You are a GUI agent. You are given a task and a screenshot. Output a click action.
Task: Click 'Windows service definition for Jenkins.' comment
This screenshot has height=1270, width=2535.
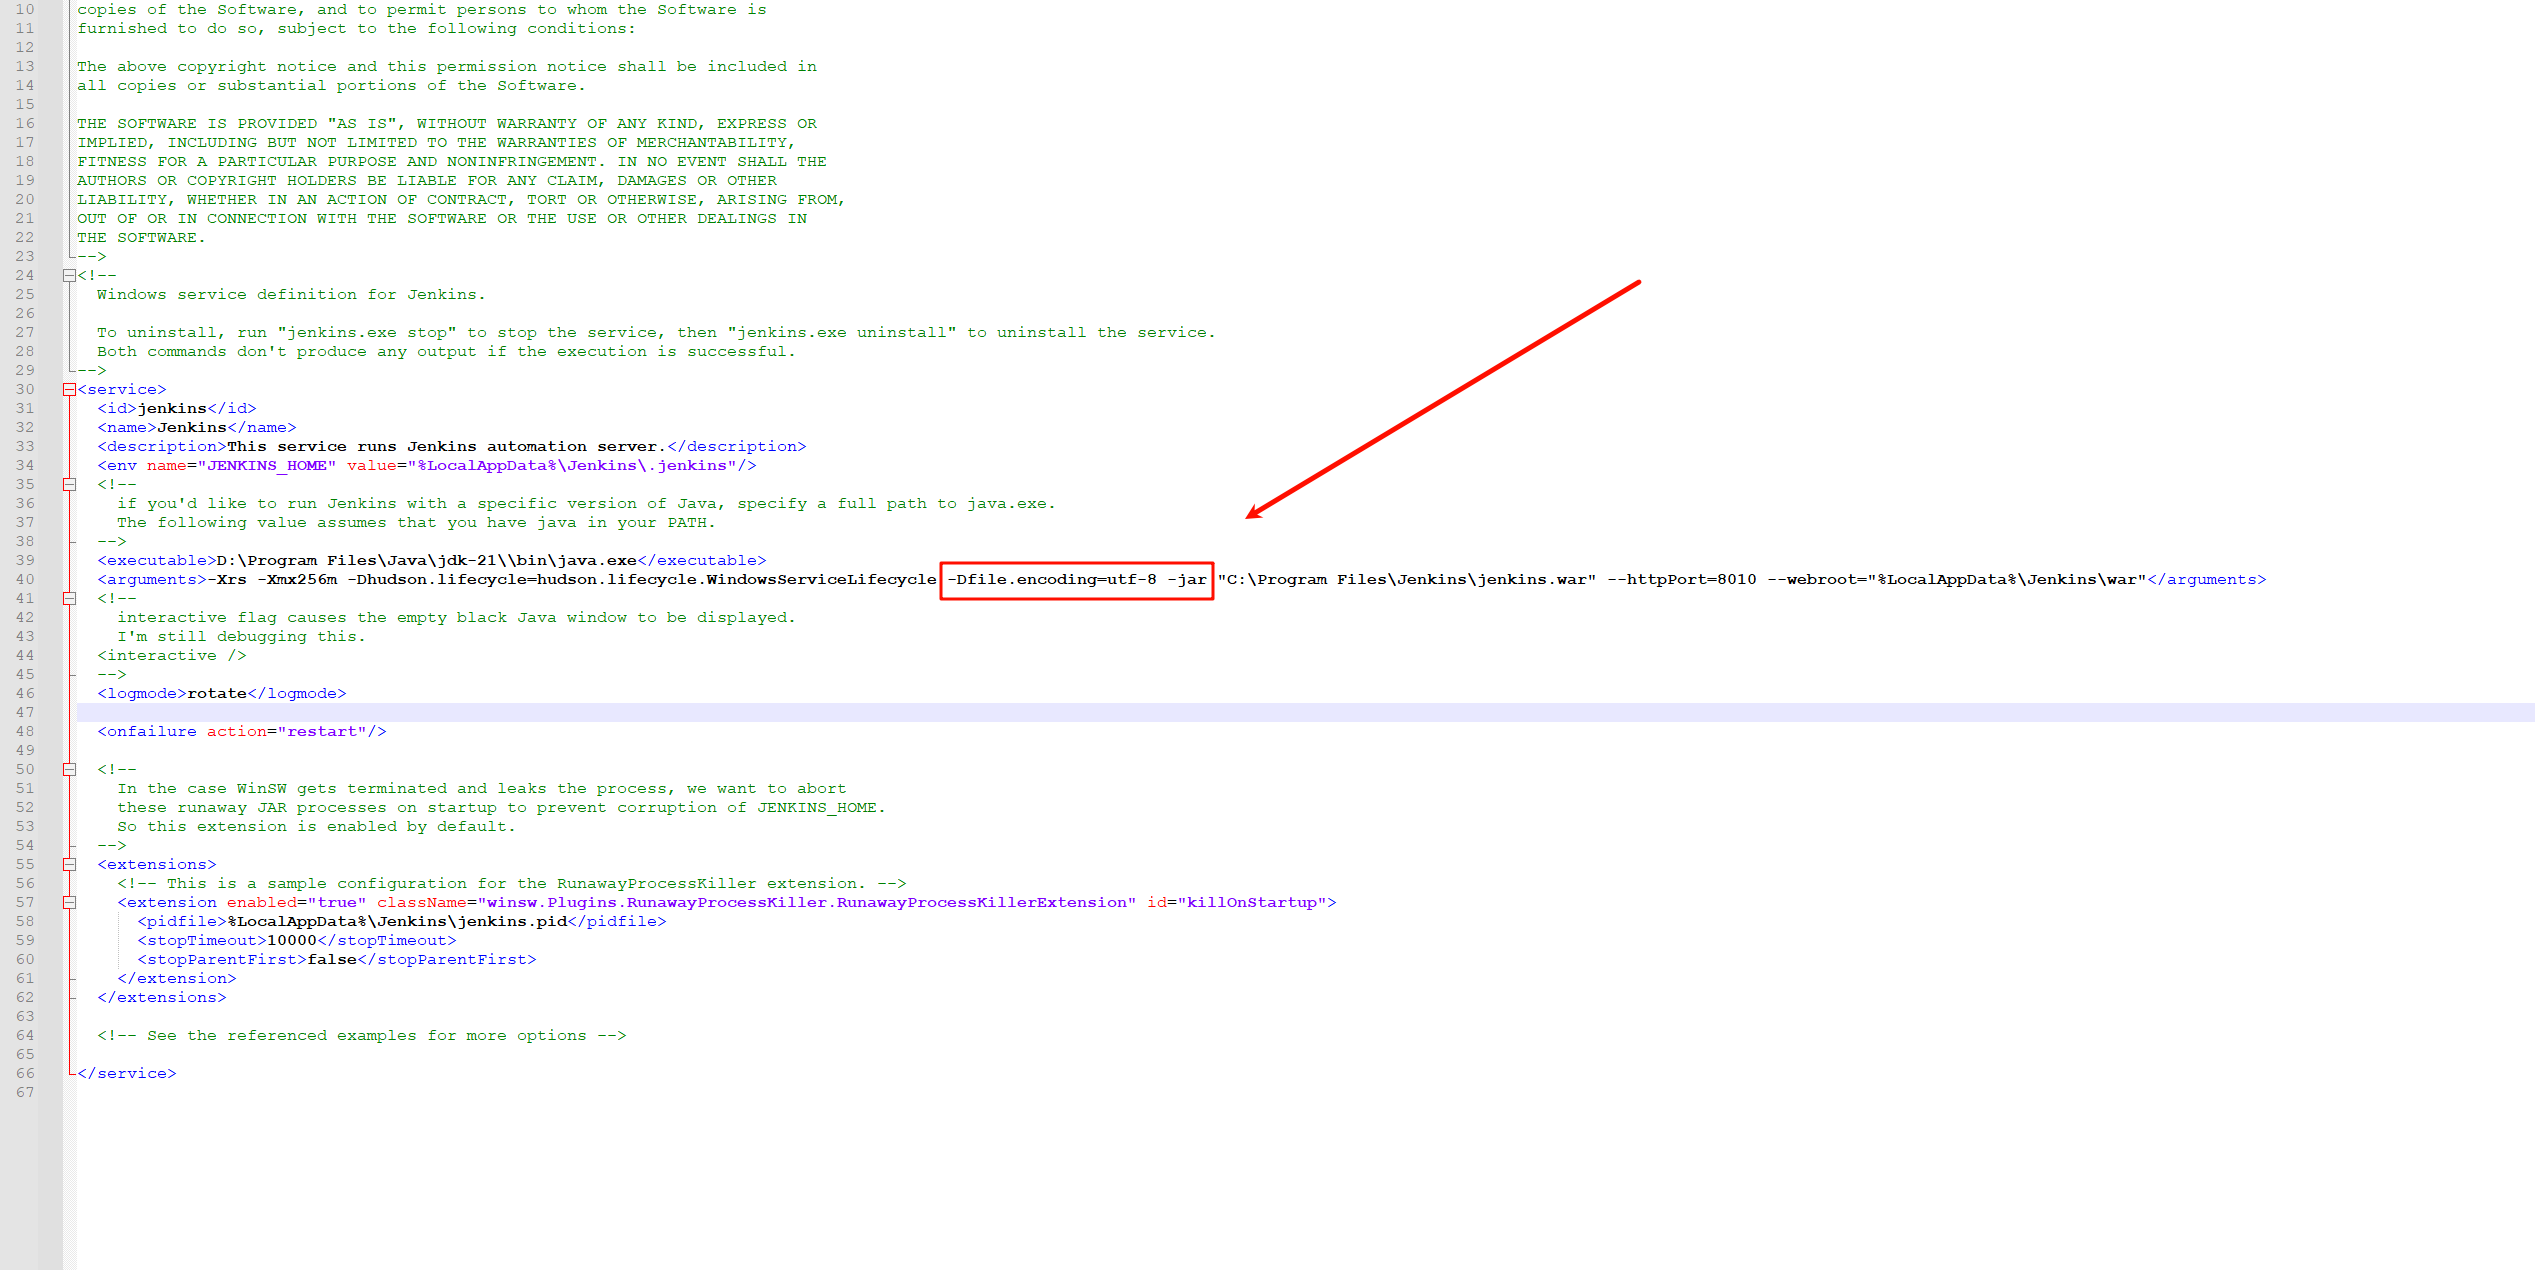[291, 295]
